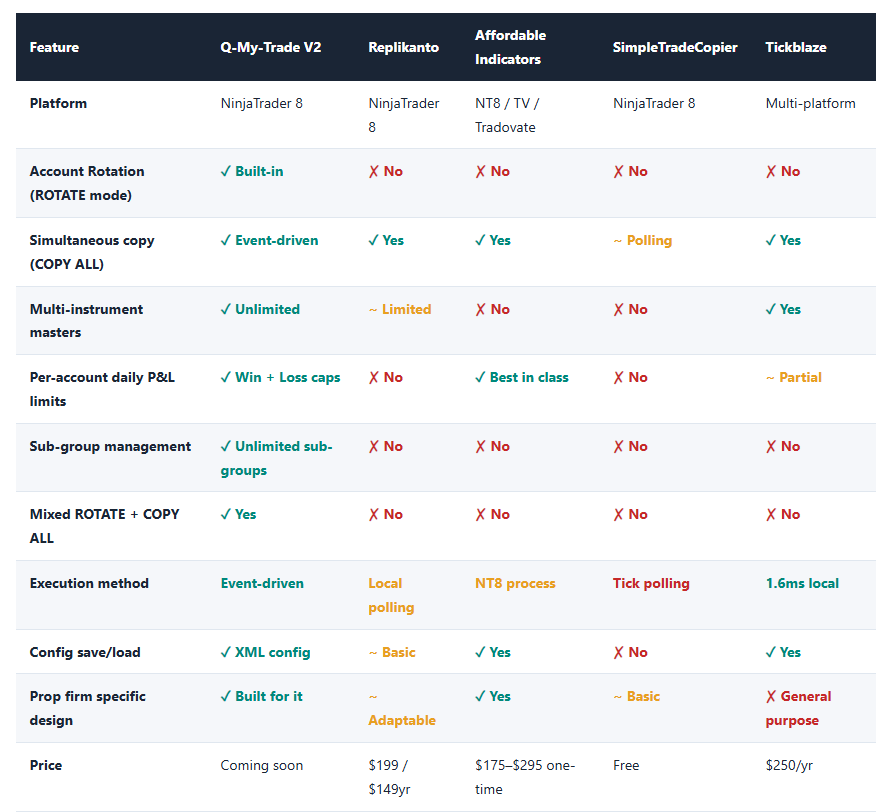Click the Price row label
The width and height of the screenshot is (890, 812).
pos(45,765)
